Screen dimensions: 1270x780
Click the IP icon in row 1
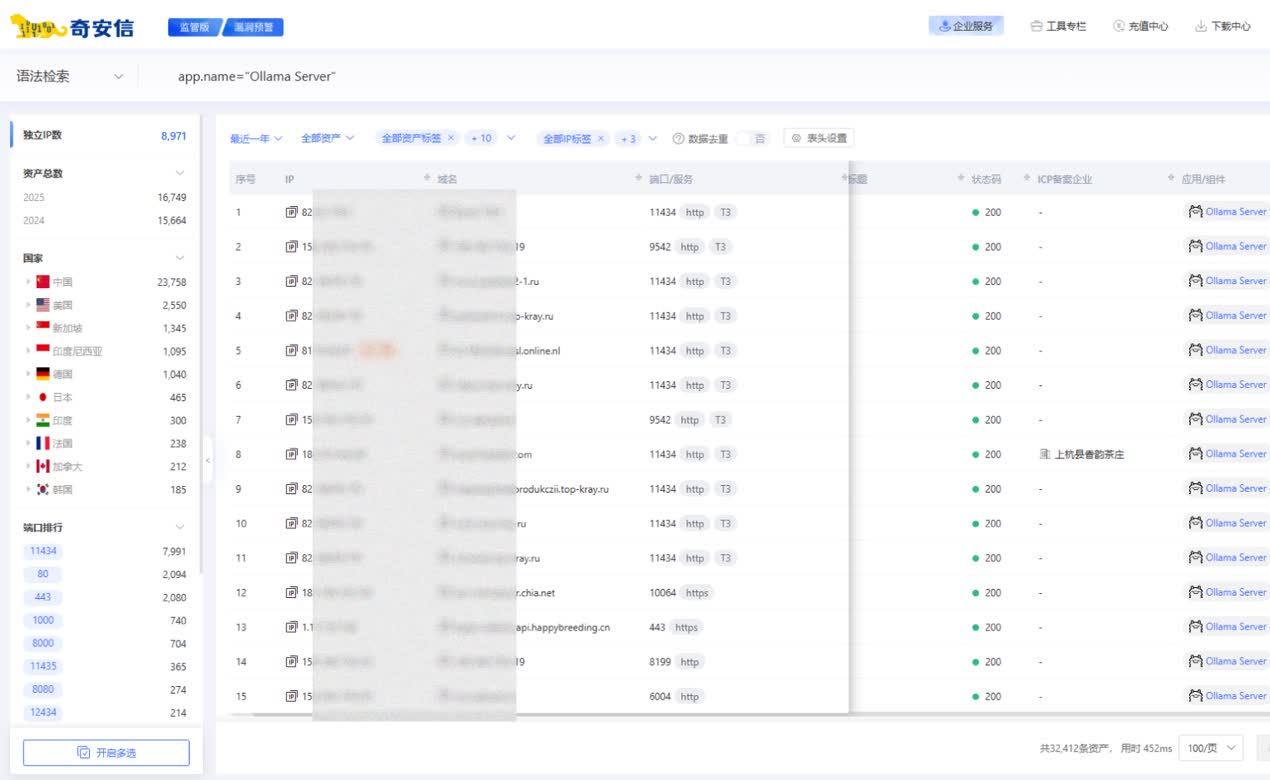coord(292,212)
